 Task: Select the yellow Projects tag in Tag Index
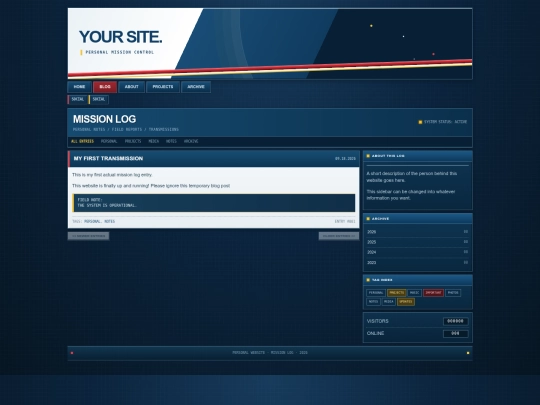396,293
